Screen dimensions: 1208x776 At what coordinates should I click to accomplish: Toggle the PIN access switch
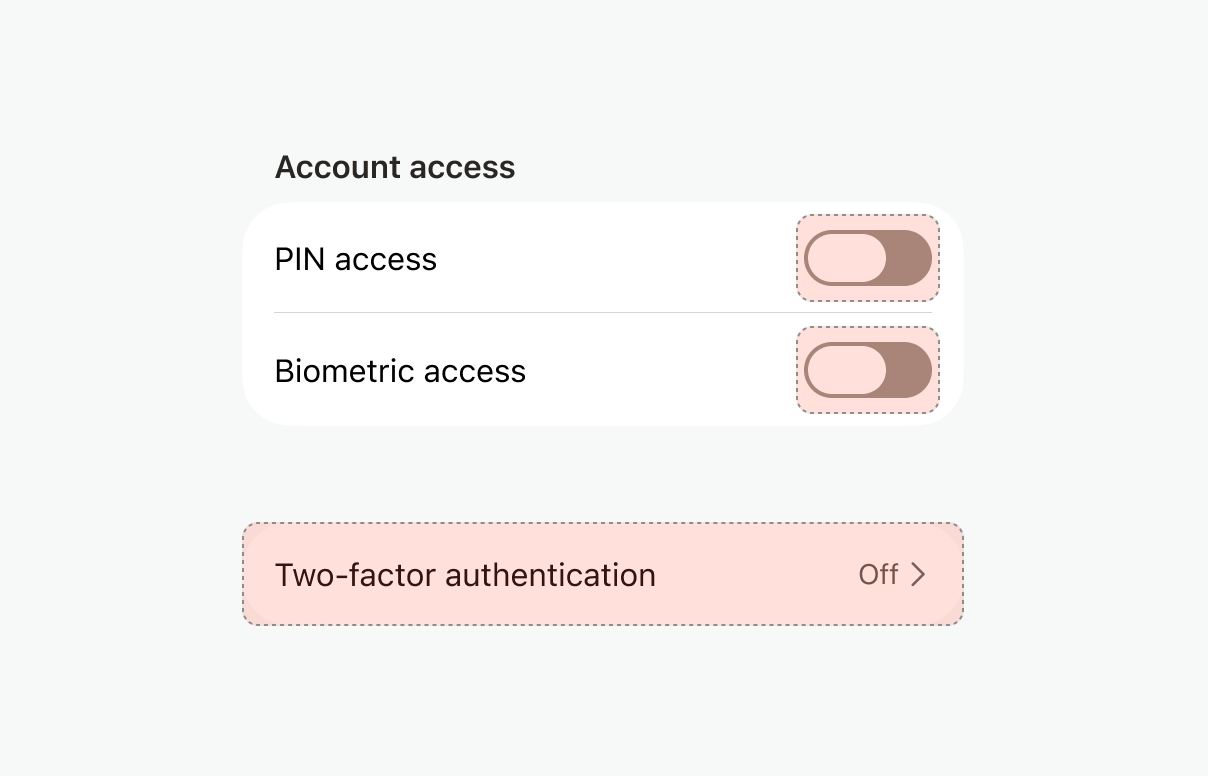pos(867,258)
